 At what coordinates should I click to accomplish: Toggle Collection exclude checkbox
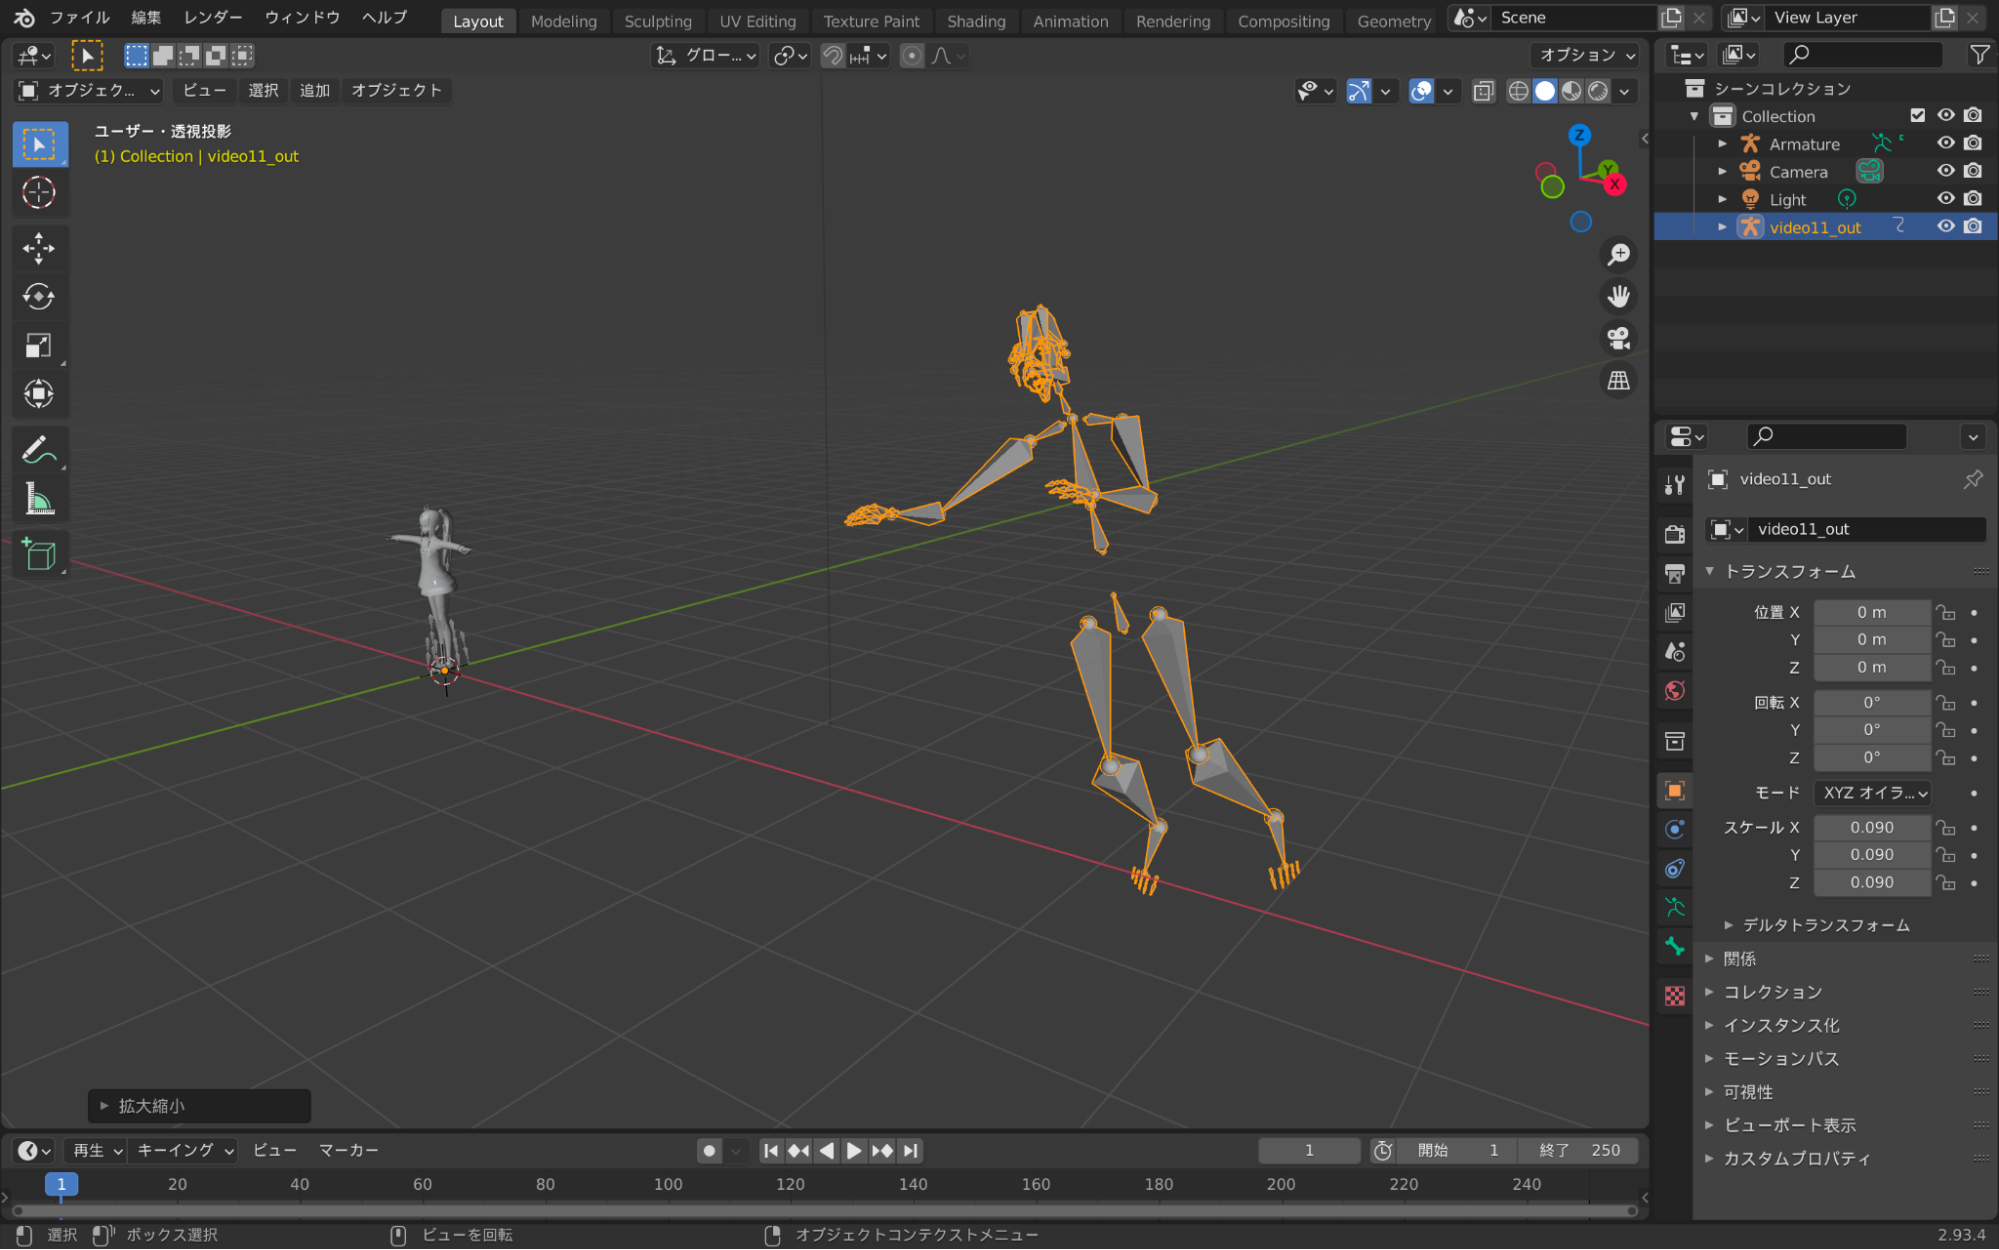coord(1917,116)
